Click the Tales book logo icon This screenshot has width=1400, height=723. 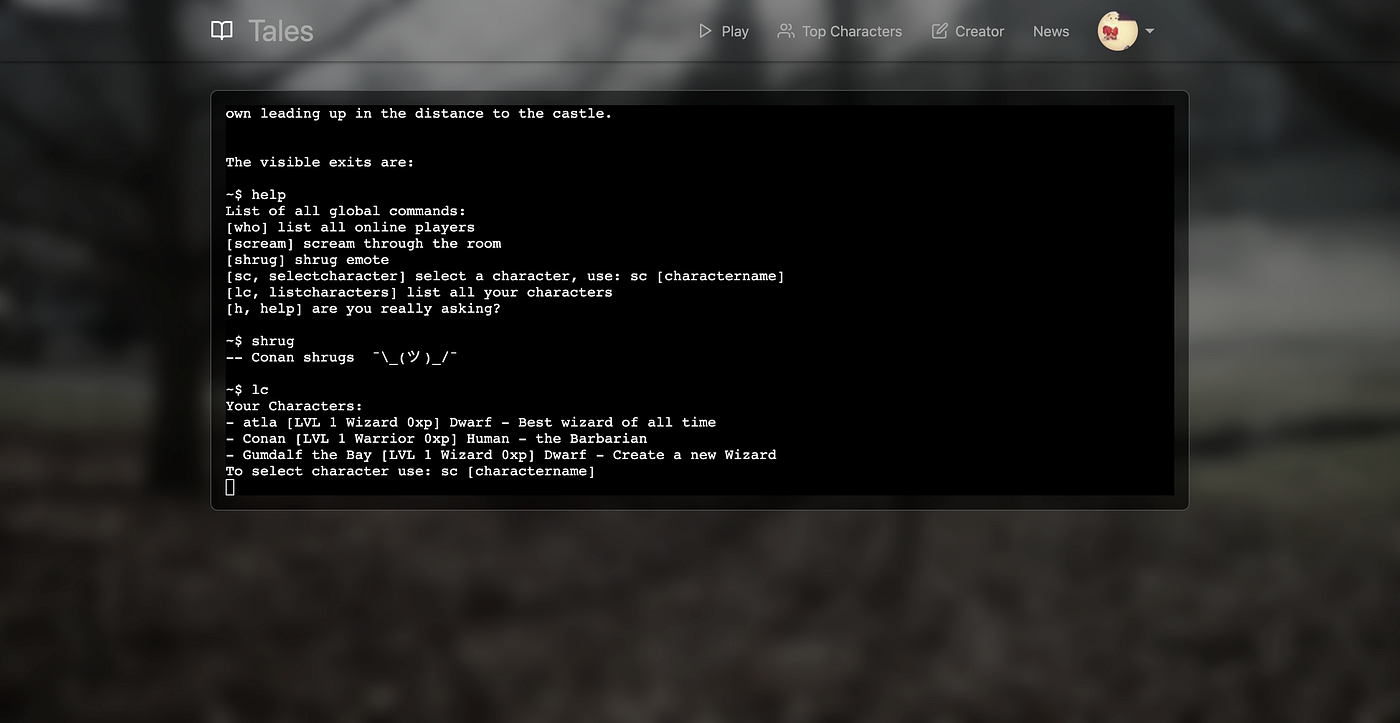coord(221,30)
